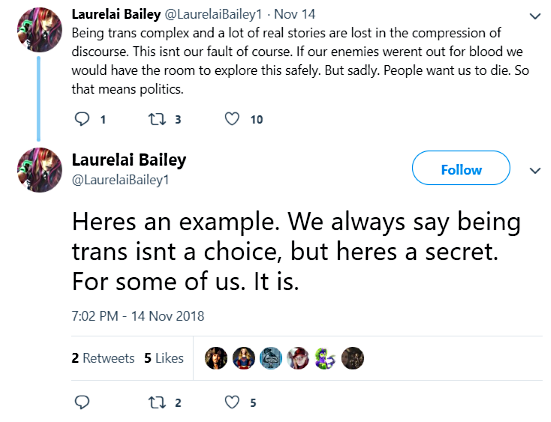The width and height of the screenshot is (551, 422).
Task: Open the Nov 14 date on the parent tweet
Action: tap(294, 14)
